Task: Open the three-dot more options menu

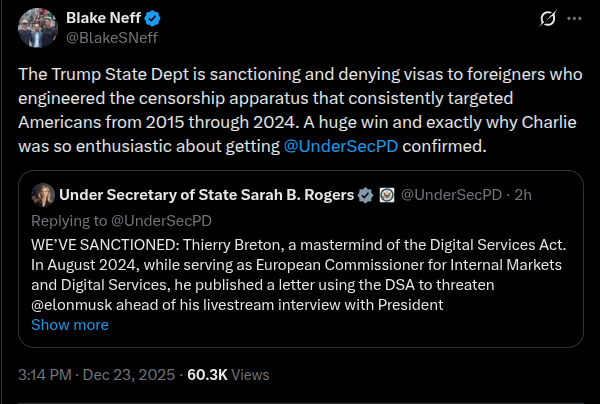Action: [574, 19]
